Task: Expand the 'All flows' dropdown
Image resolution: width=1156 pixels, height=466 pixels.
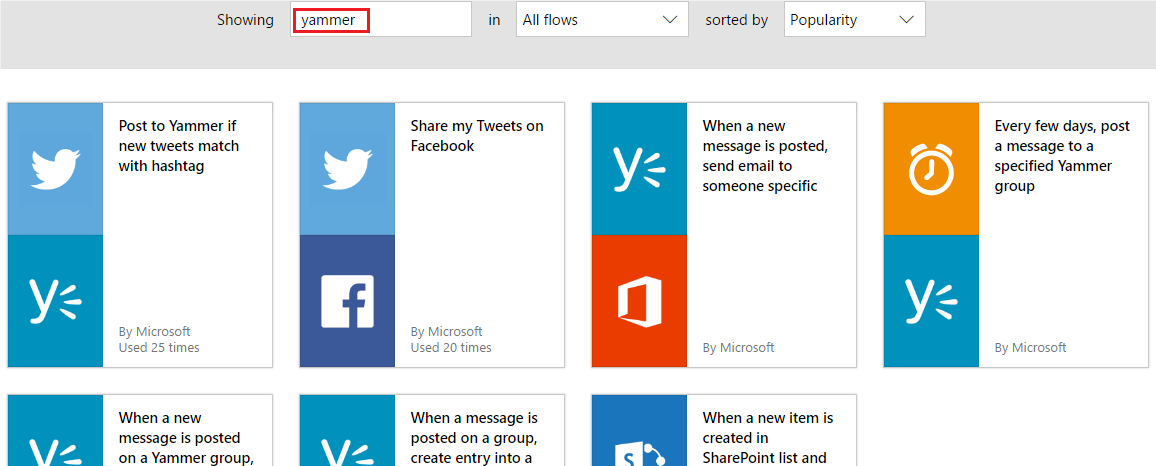Action: tap(601, 20)
